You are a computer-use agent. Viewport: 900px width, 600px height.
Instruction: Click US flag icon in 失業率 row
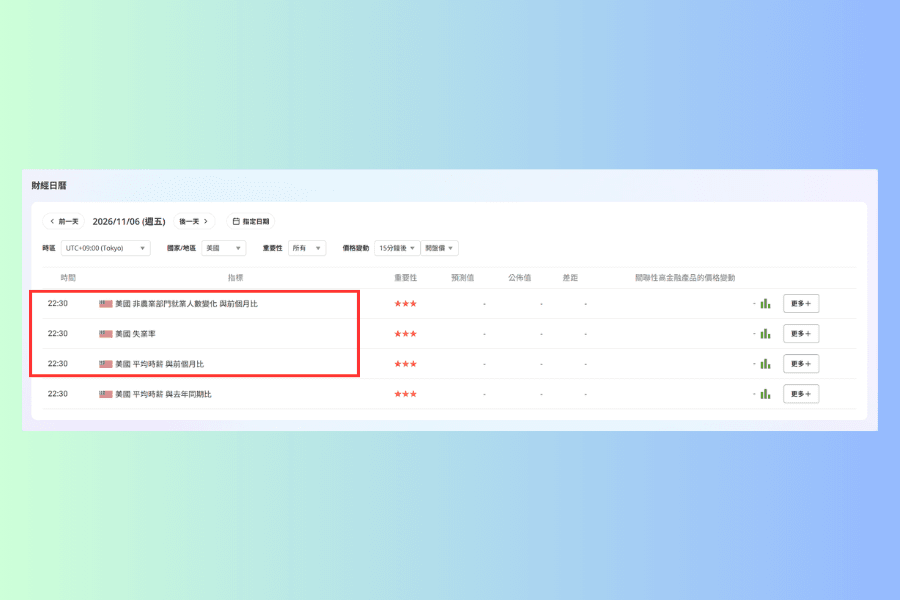pos(106,334)
